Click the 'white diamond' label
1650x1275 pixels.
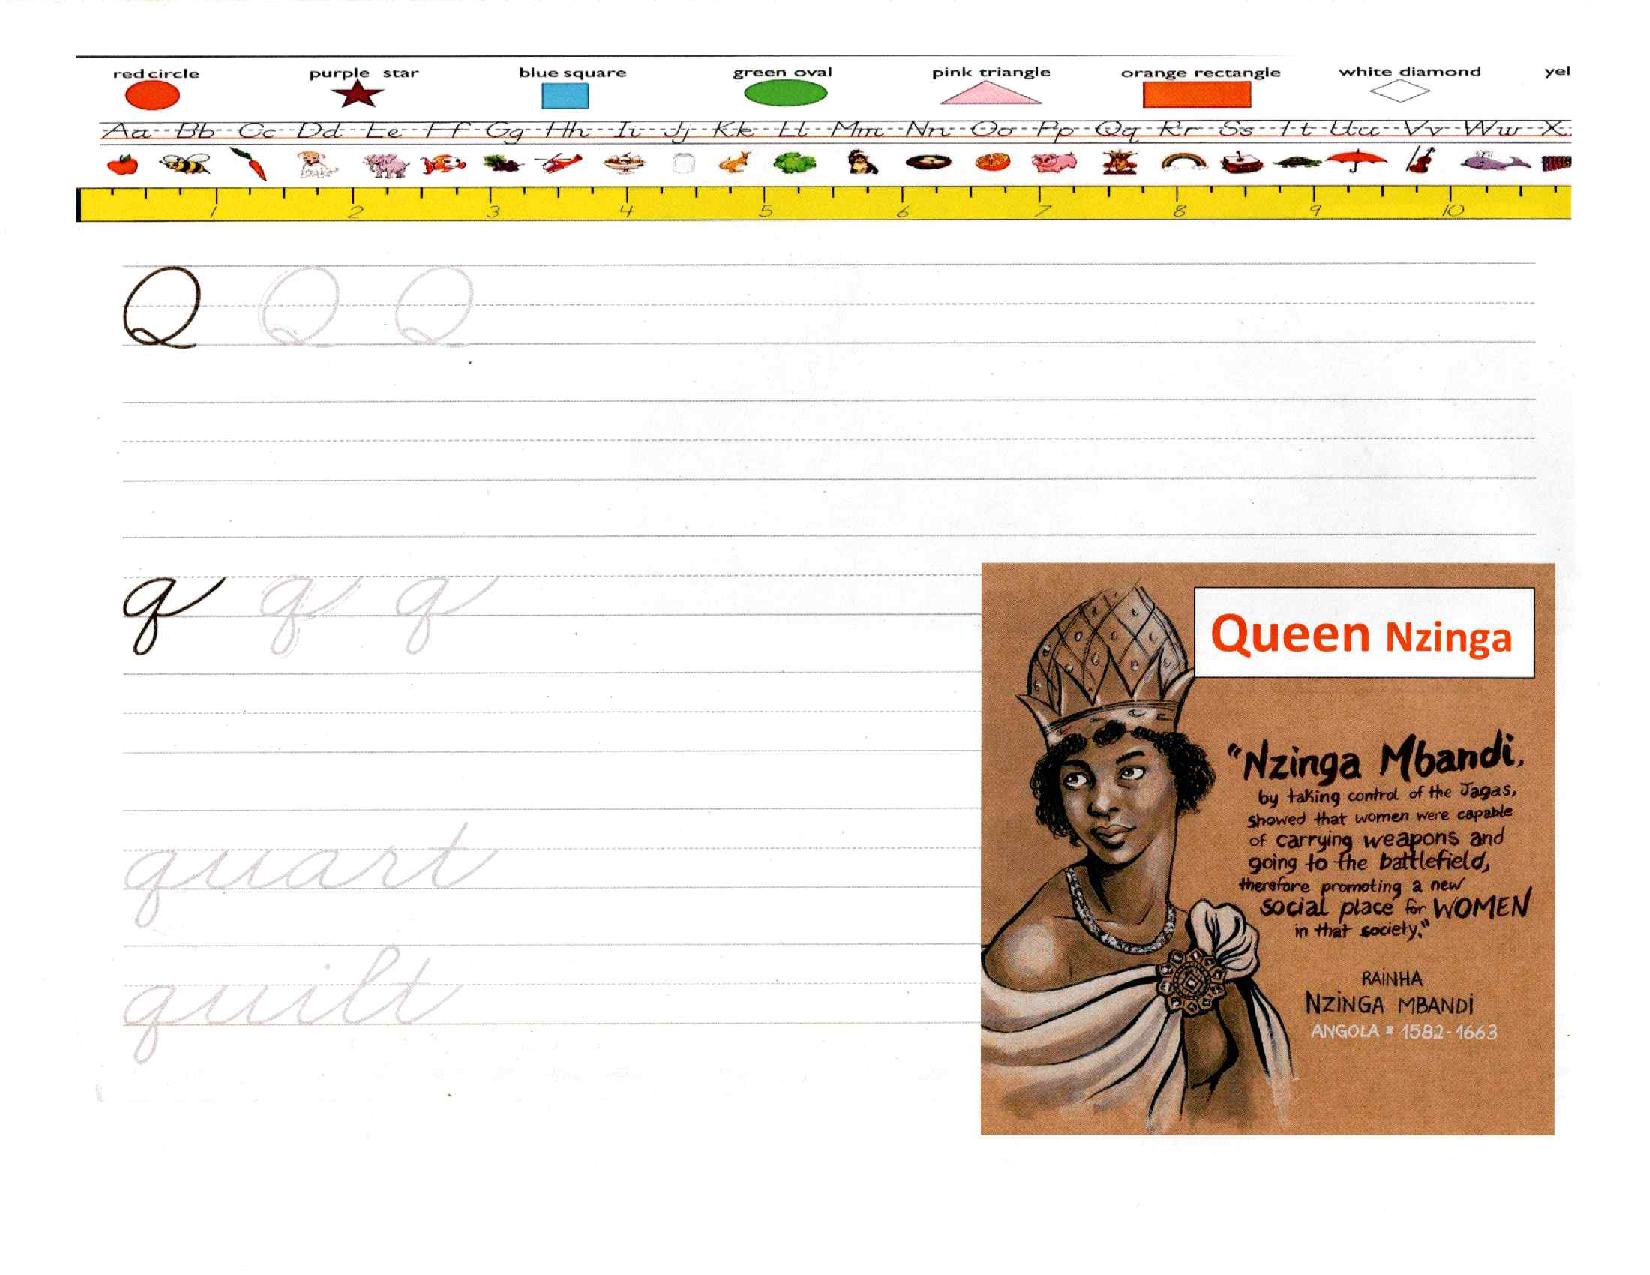1409,71
